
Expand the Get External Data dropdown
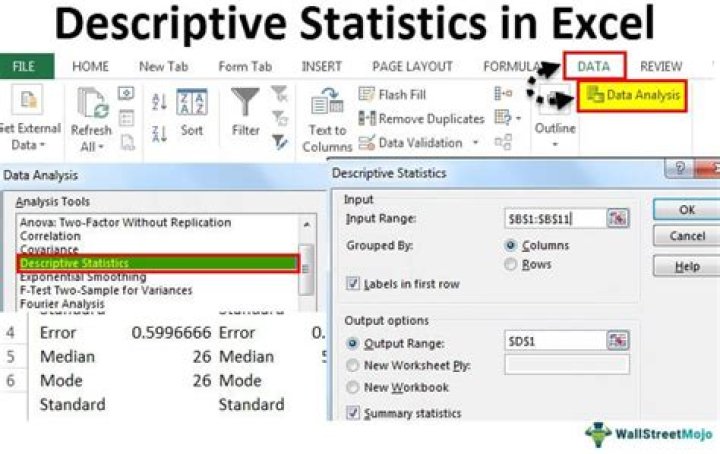(43, 145)
